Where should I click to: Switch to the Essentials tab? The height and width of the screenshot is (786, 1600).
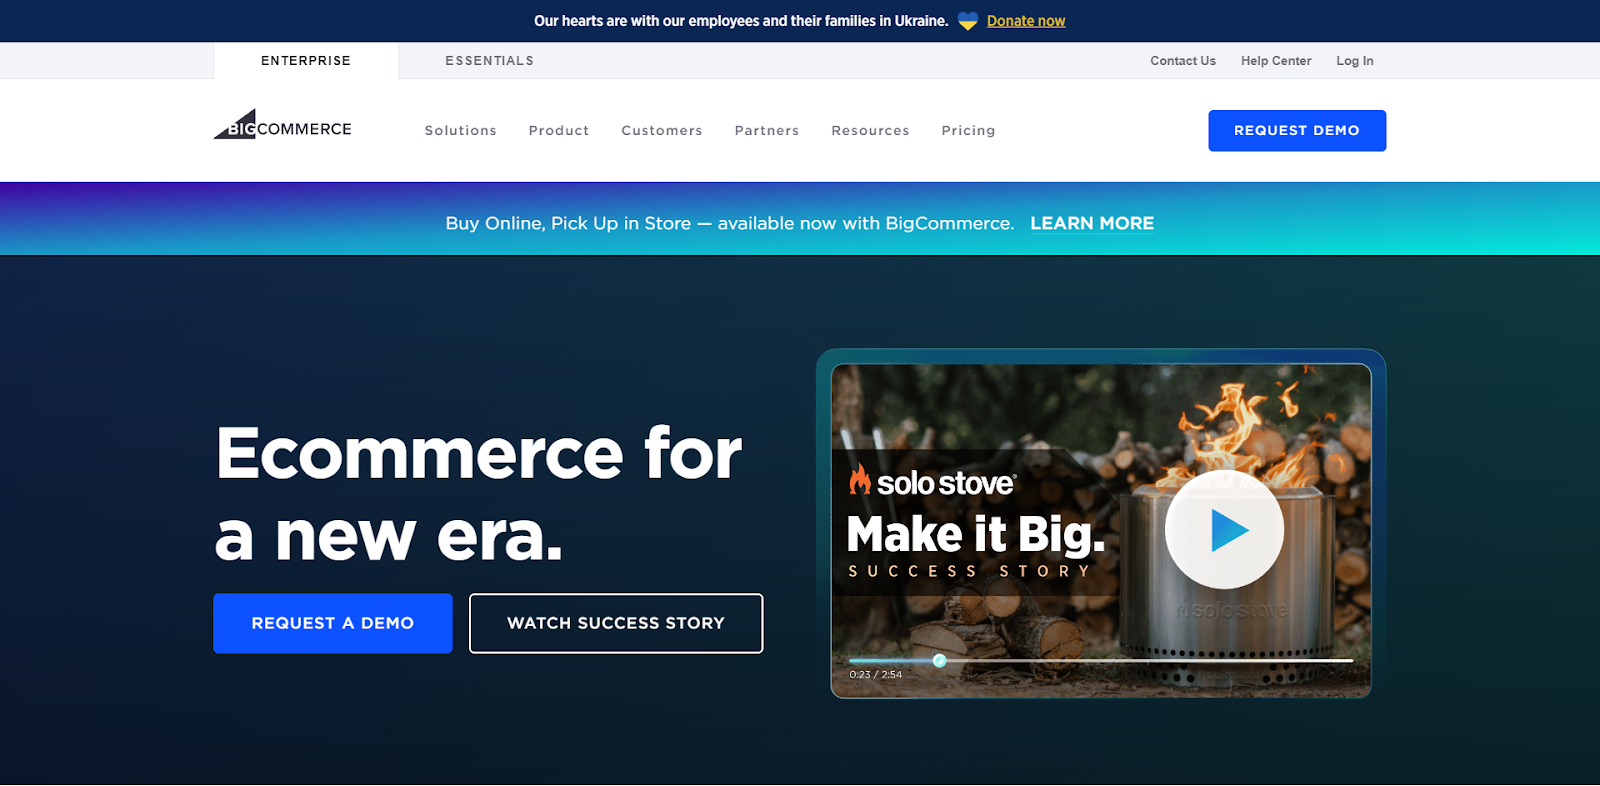click(x=489, y=61)
